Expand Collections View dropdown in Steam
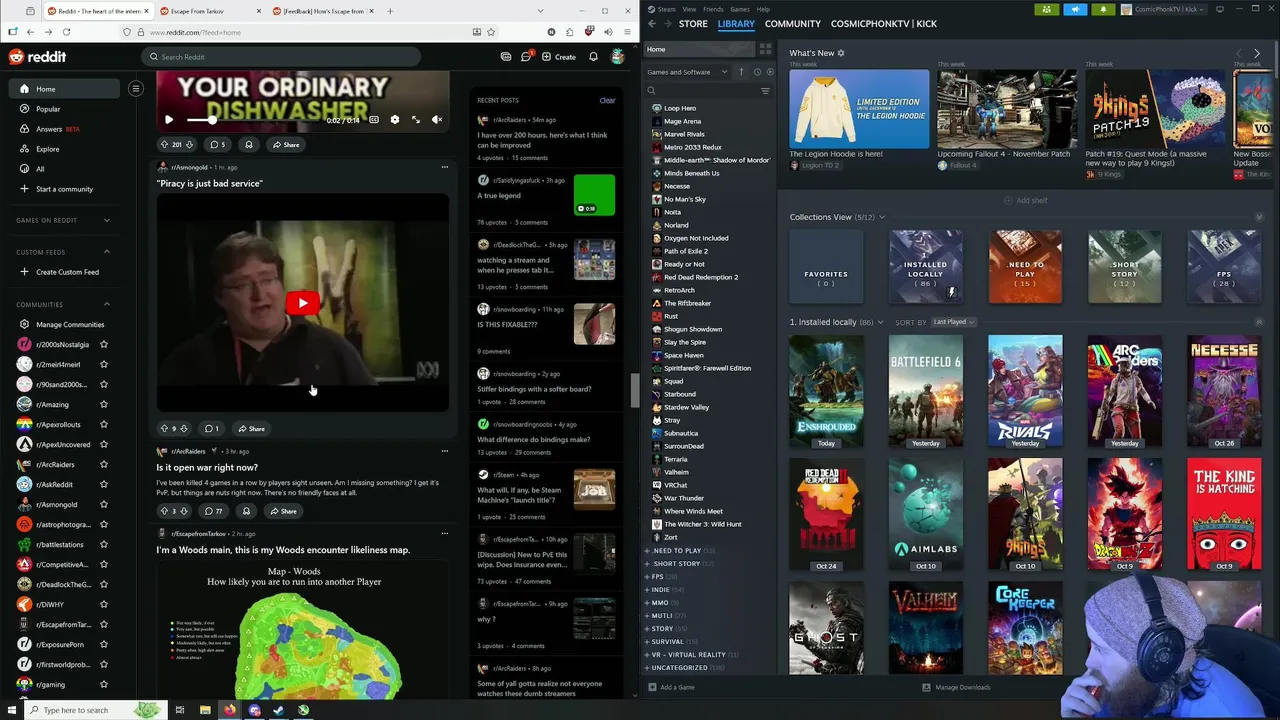This screenshot has width=1280, height=720. 881,217
